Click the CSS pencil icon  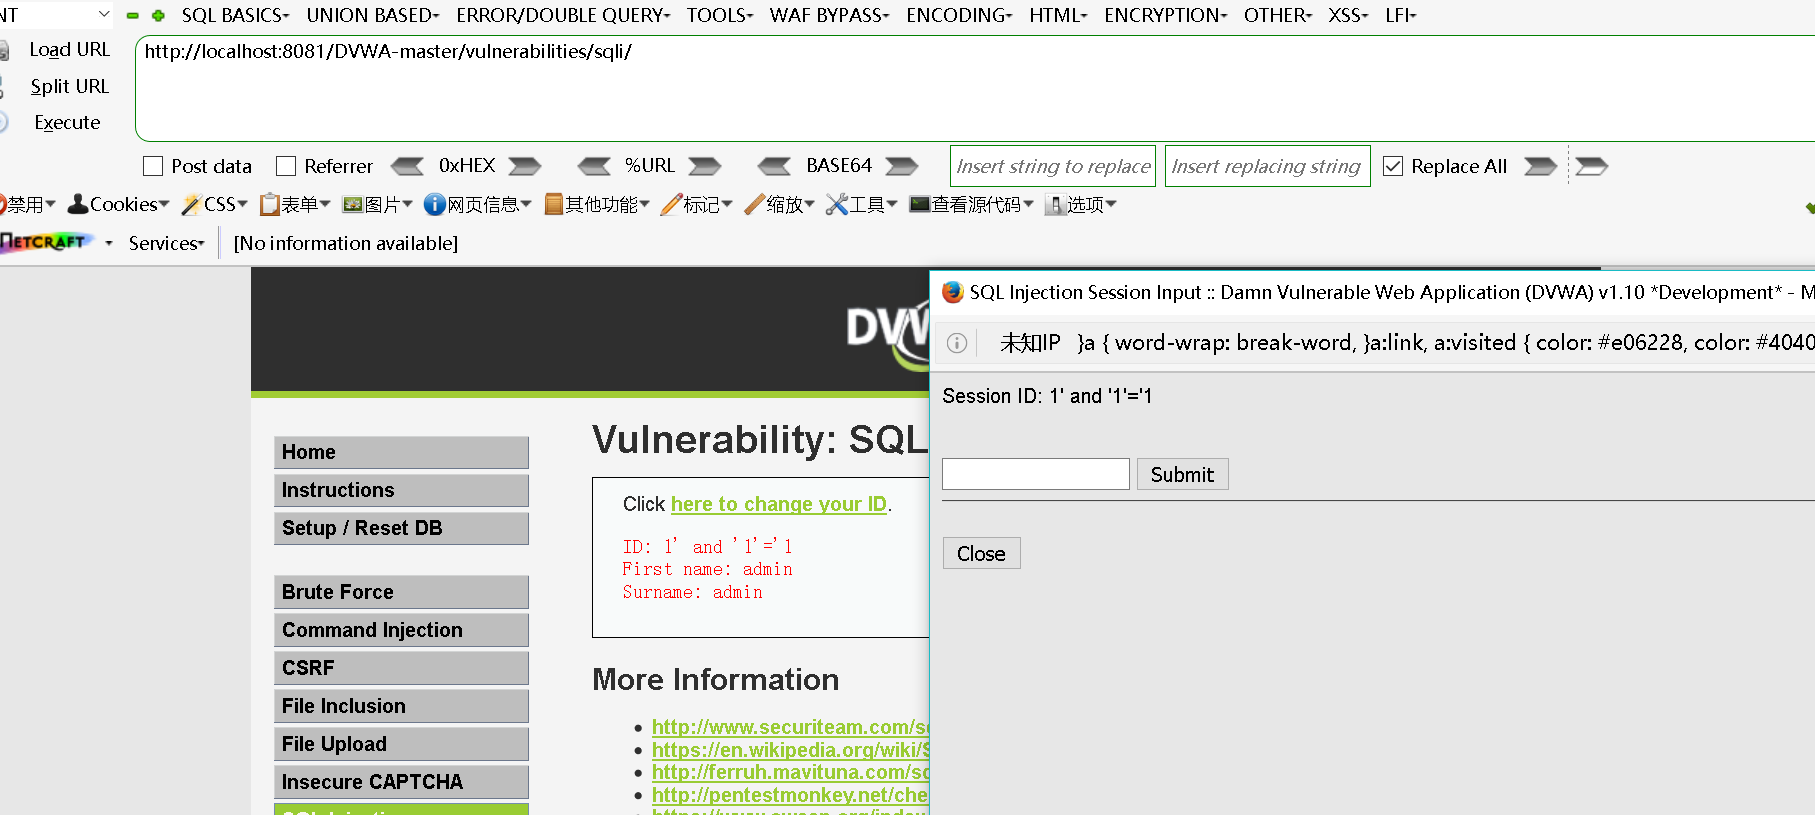(191, 204)
